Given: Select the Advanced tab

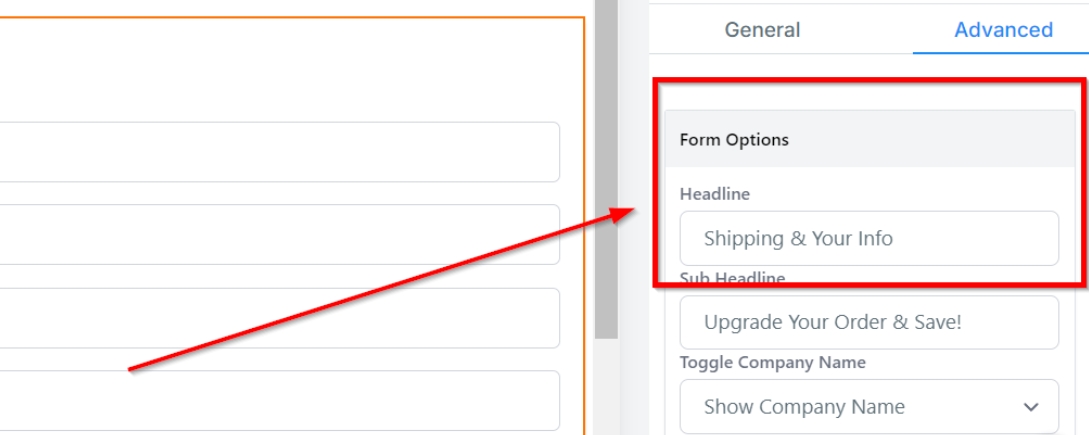Looking at the screenshot, I should [x=1002, y=30].
